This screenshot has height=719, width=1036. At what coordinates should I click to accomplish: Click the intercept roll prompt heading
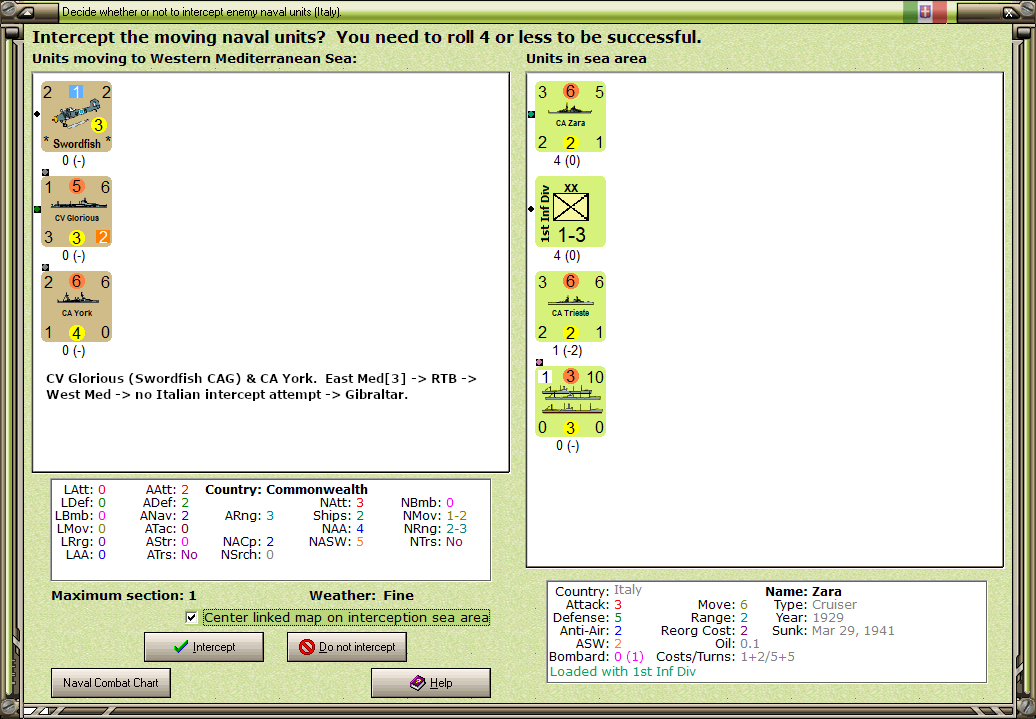point(367,37)
